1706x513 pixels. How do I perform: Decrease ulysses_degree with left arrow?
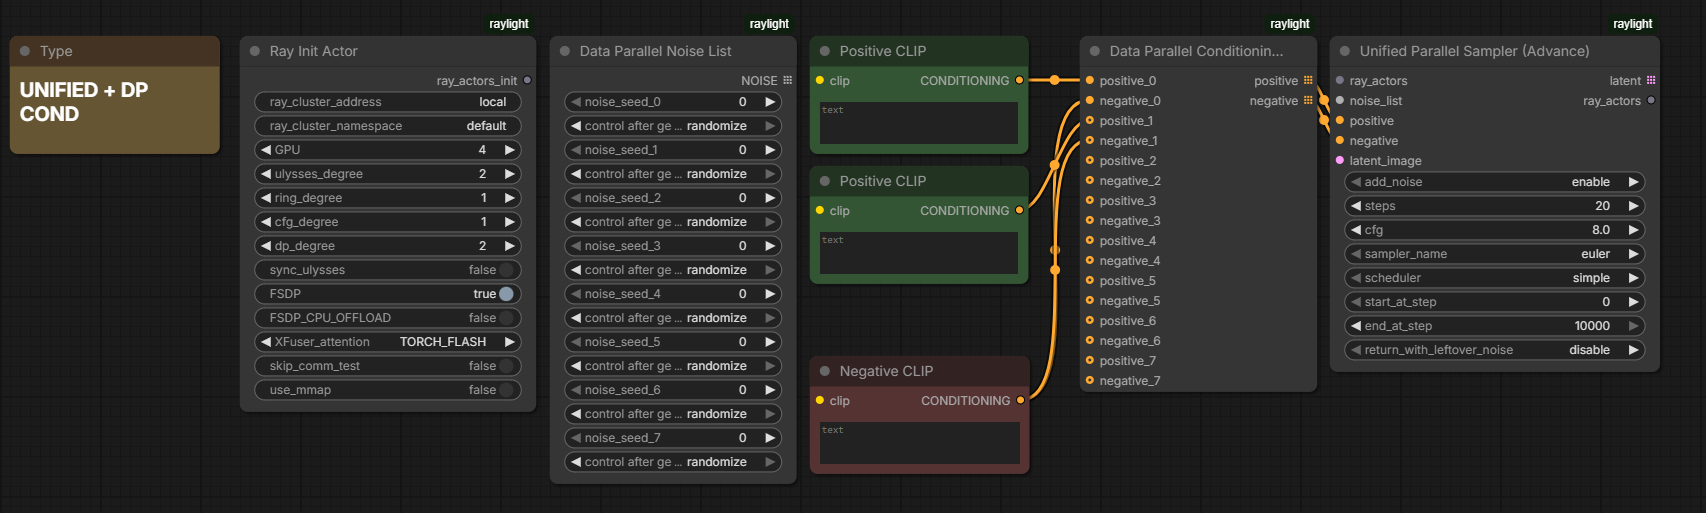click(x=266, y=174)
